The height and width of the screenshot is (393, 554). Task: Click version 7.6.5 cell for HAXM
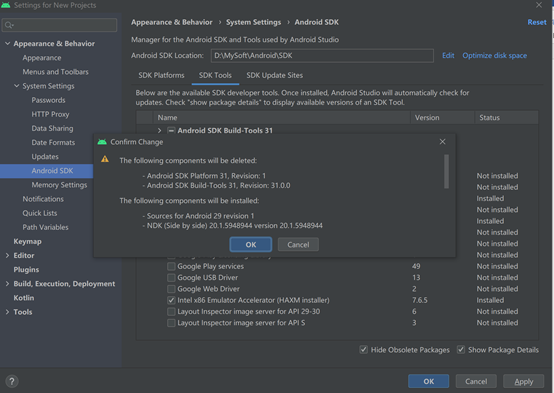420,300
